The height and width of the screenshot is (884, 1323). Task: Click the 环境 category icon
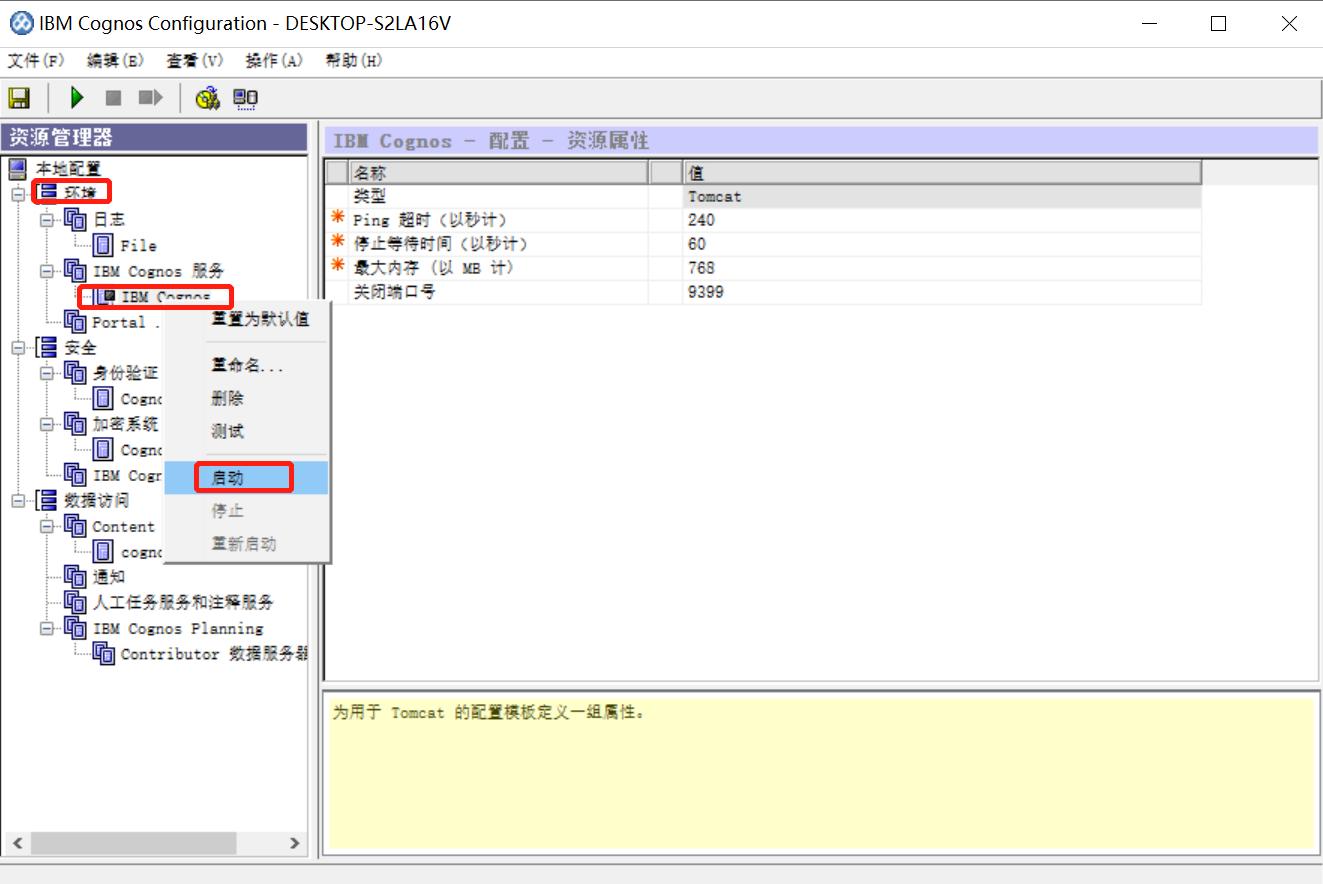(x=47, y=192)
